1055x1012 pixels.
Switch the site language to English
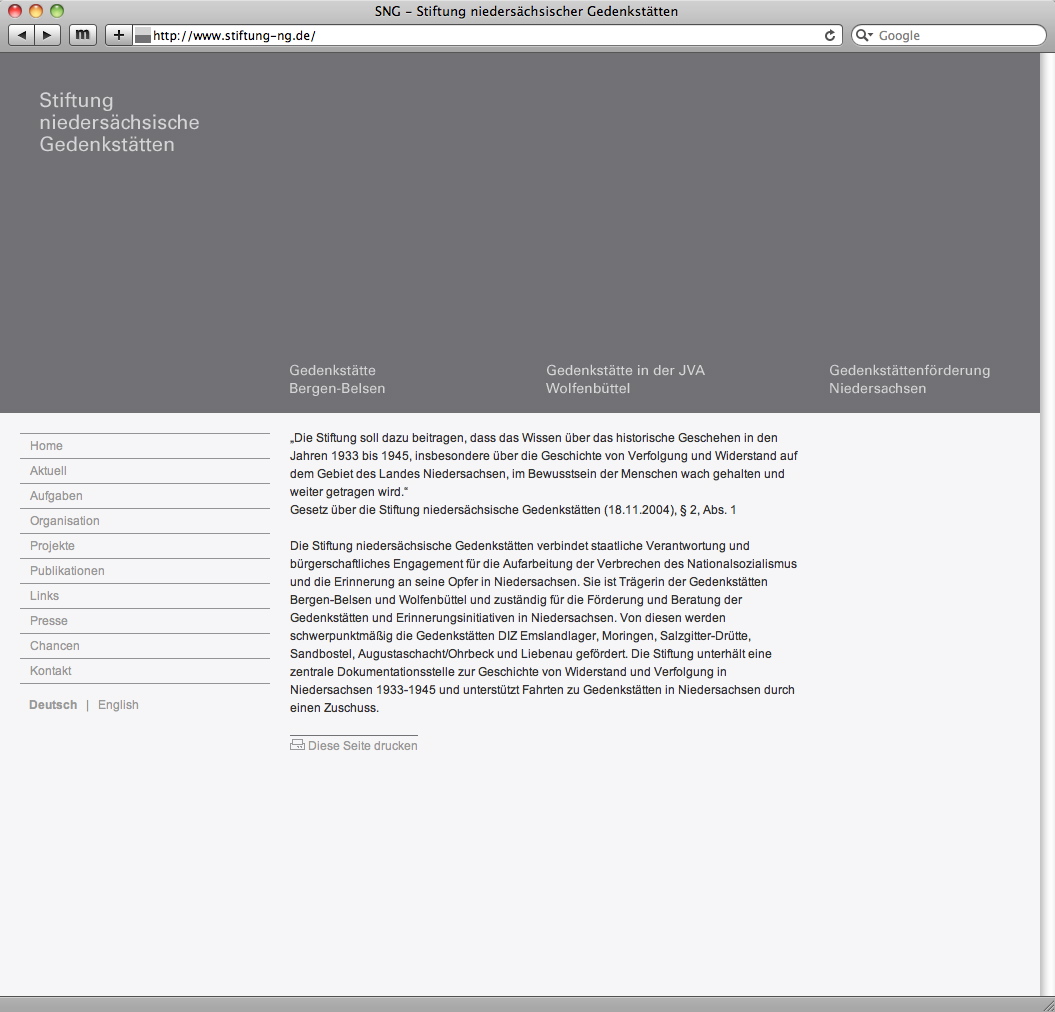pos(118,704)
